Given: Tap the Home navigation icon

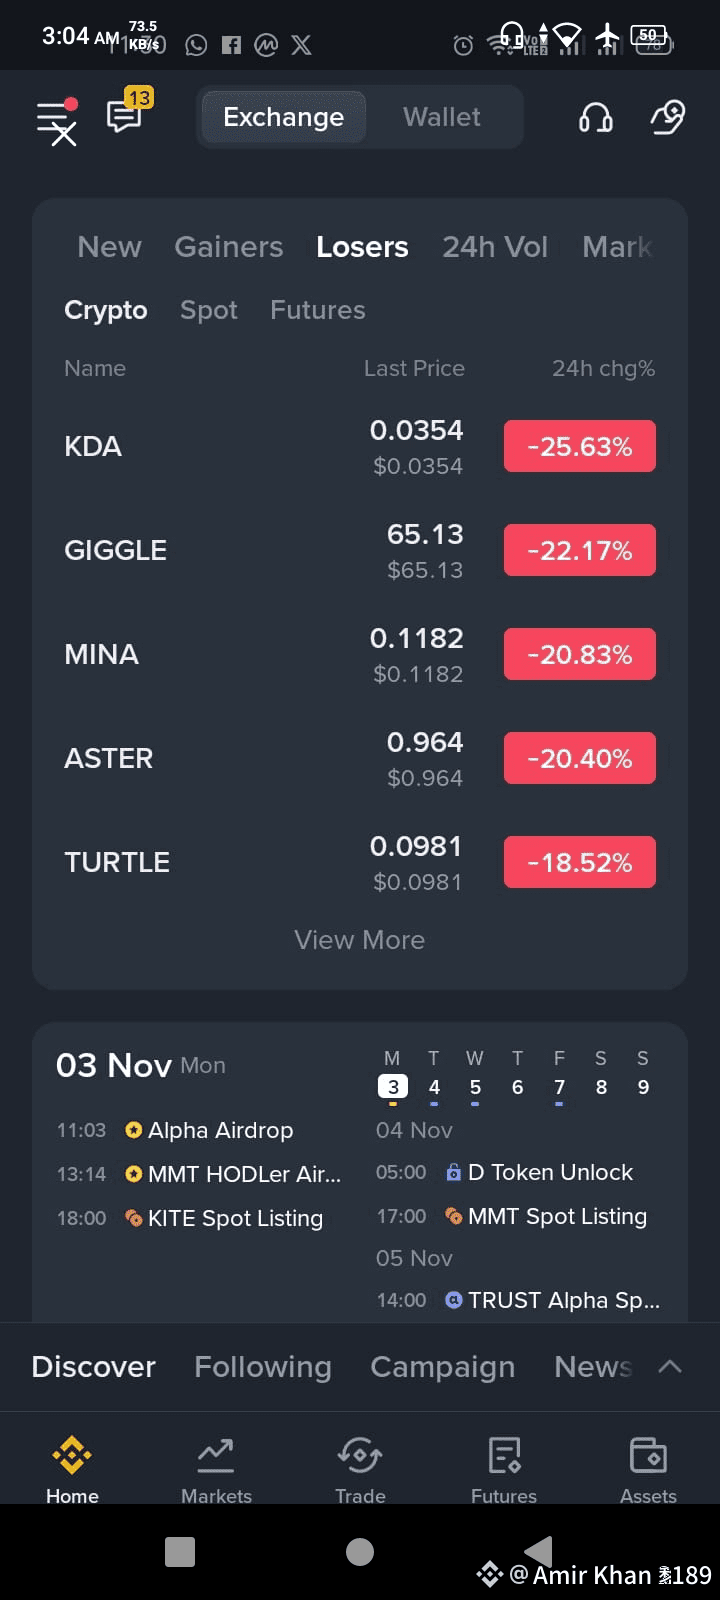Looking at the screenshot, I should (72, 1456).
